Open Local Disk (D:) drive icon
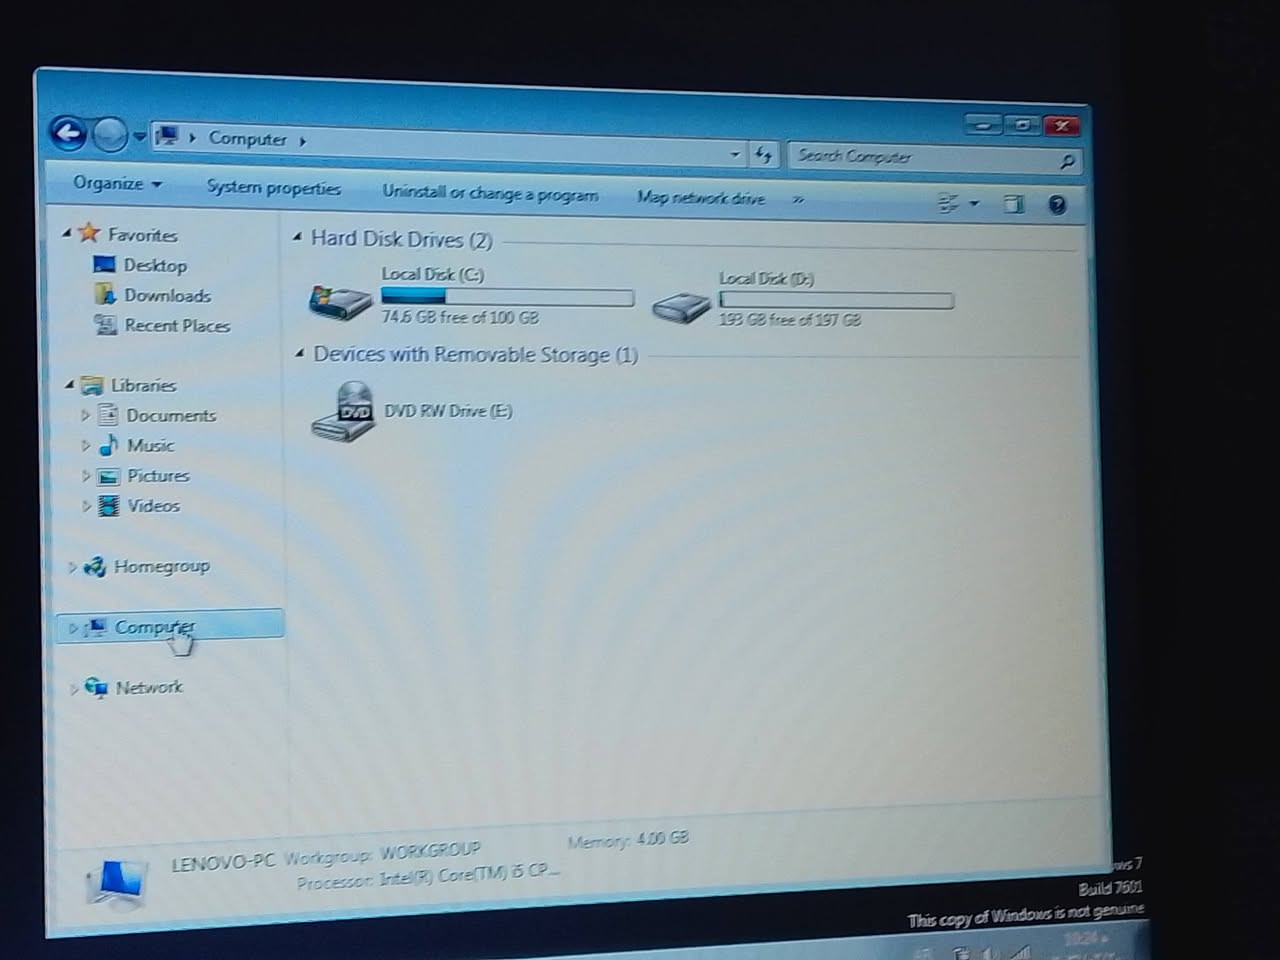Image resolution: width=1280 pixels, height=960 pixels. [681, 305]
